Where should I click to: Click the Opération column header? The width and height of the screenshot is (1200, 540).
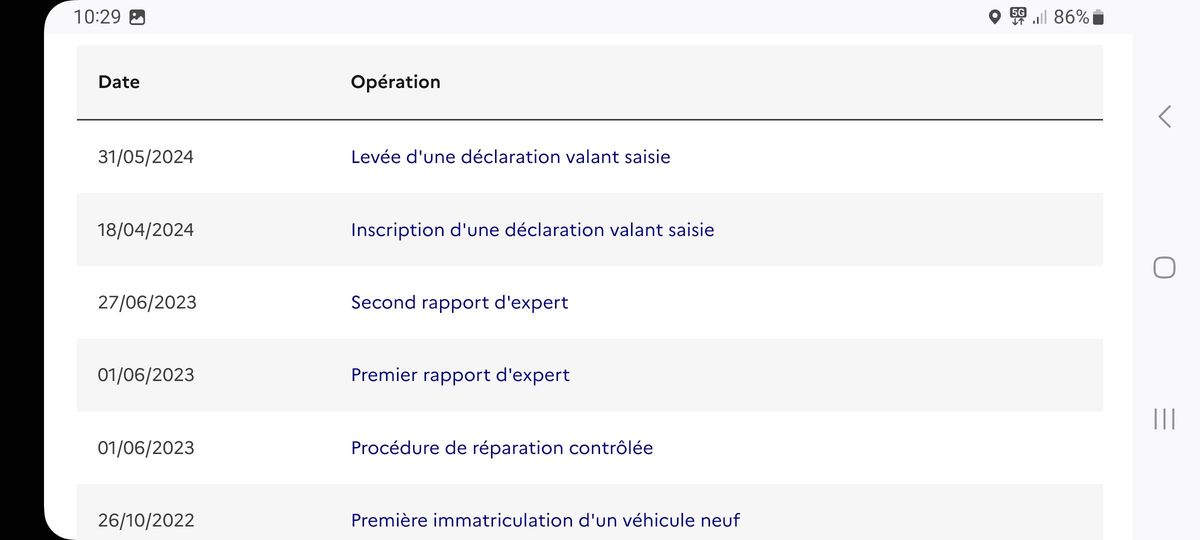[x=395, y=82]
